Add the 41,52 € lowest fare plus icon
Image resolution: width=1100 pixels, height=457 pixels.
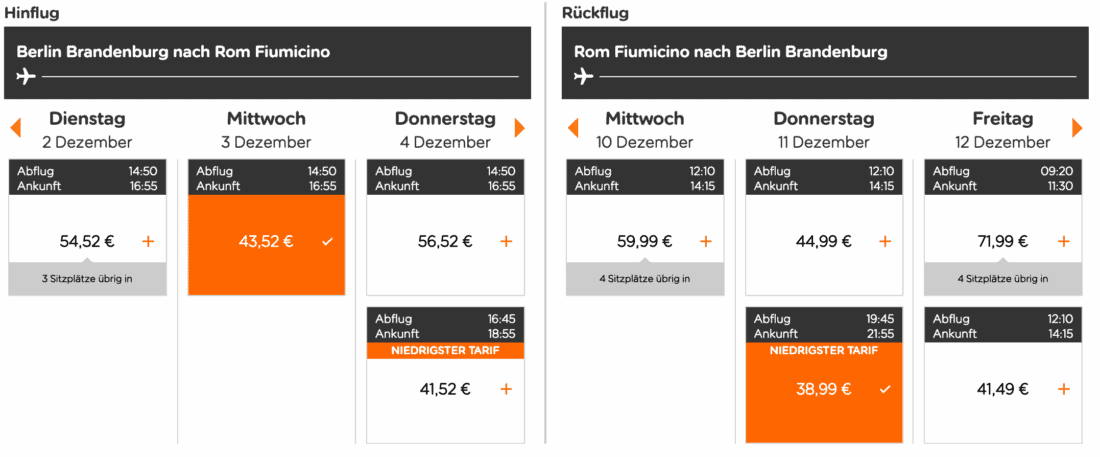tap(506, 389)
